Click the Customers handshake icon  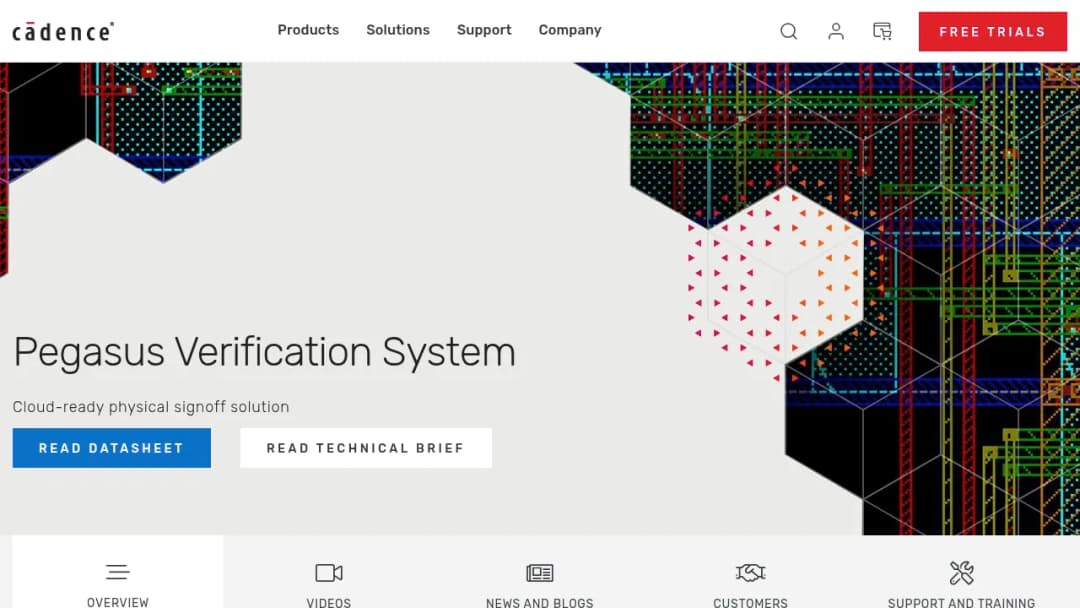pos(750,572)
